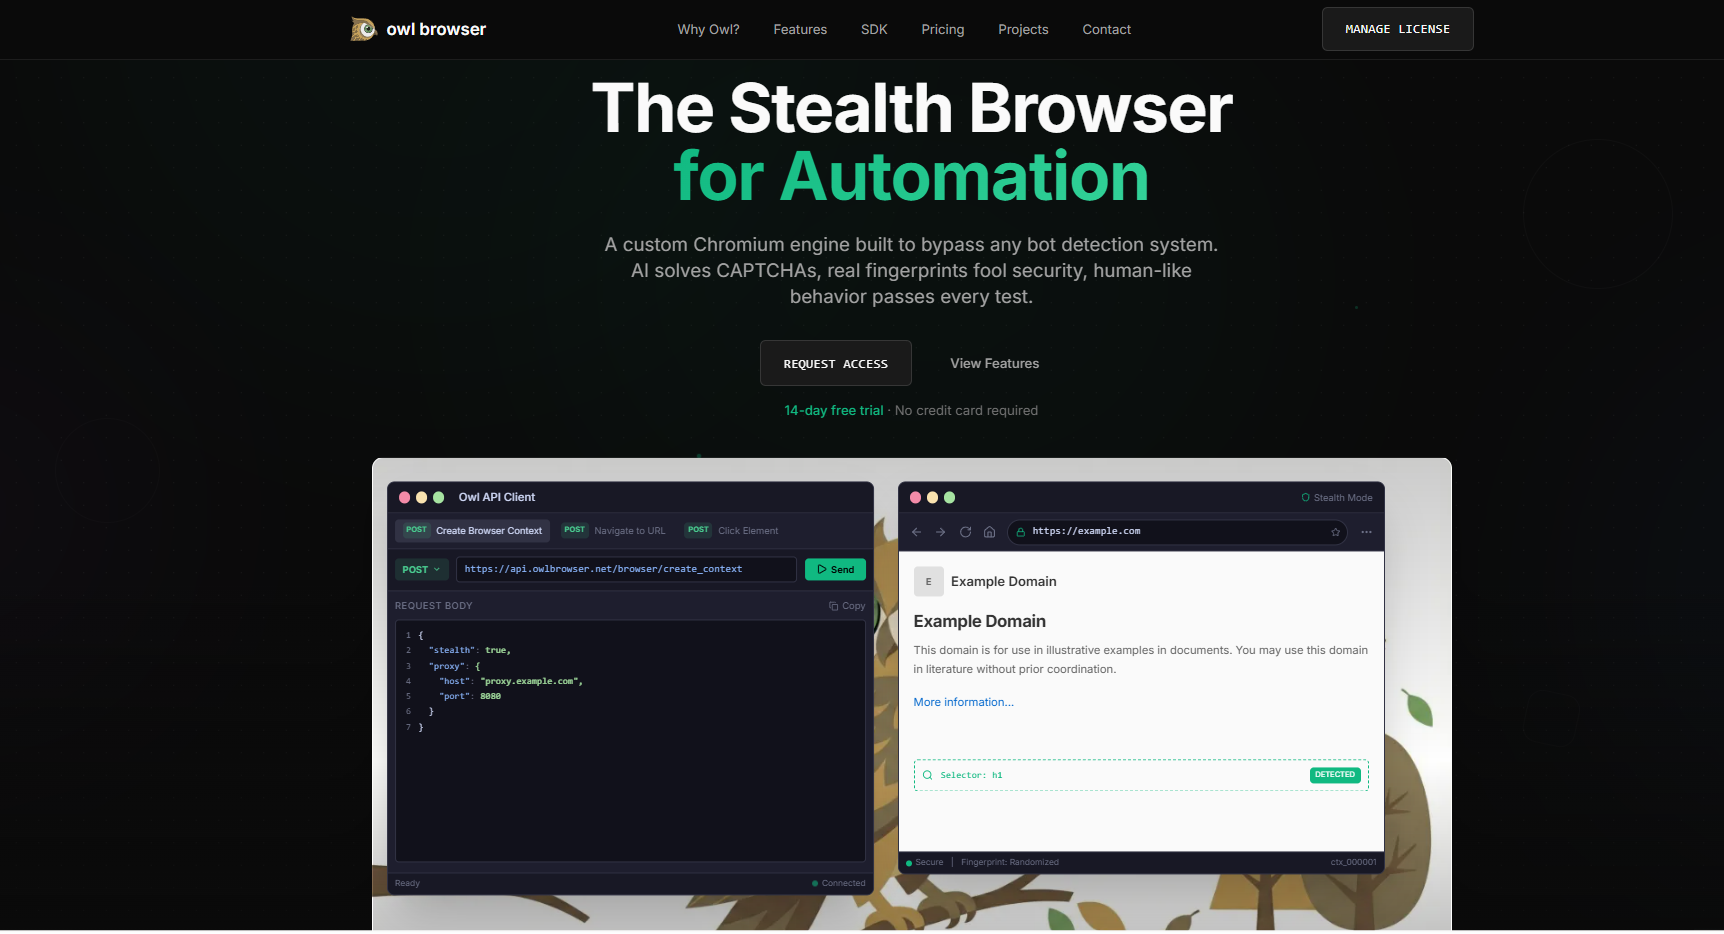1724x934 pixels.
Task: Click the forward arrow in the browser mockup
Action: 940,531
